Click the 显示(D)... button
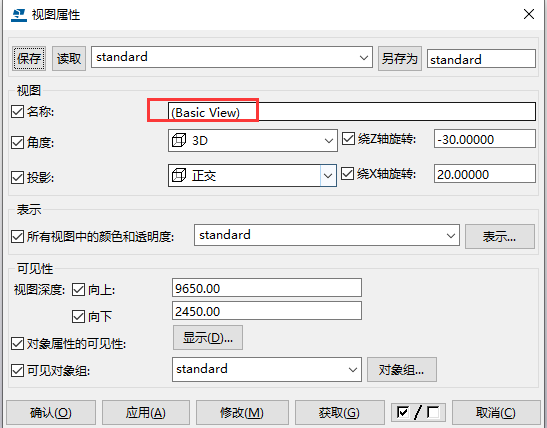The width and height of the screenshot is (547, 428). [x=208, y=338]
